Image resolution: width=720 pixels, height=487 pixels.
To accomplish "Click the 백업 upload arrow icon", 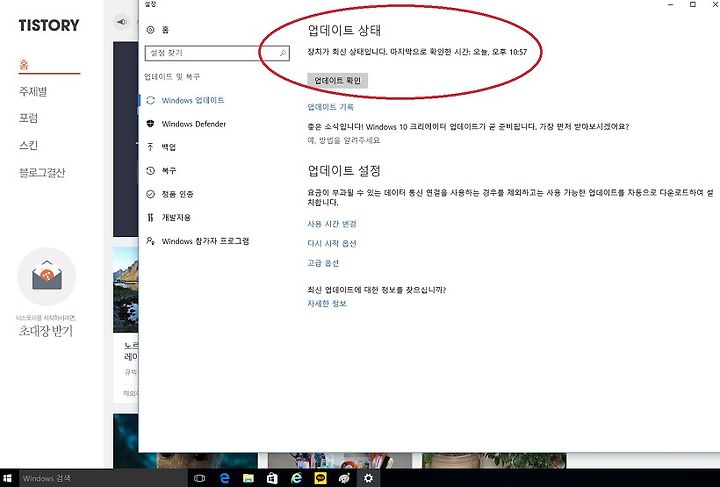I will point(150,147).
